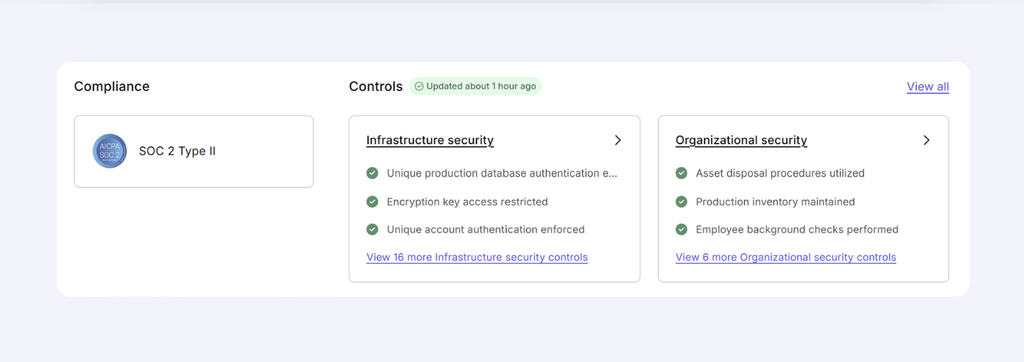Click the Controls section heading
1024x362 pixels.
(x=376, y=86)
